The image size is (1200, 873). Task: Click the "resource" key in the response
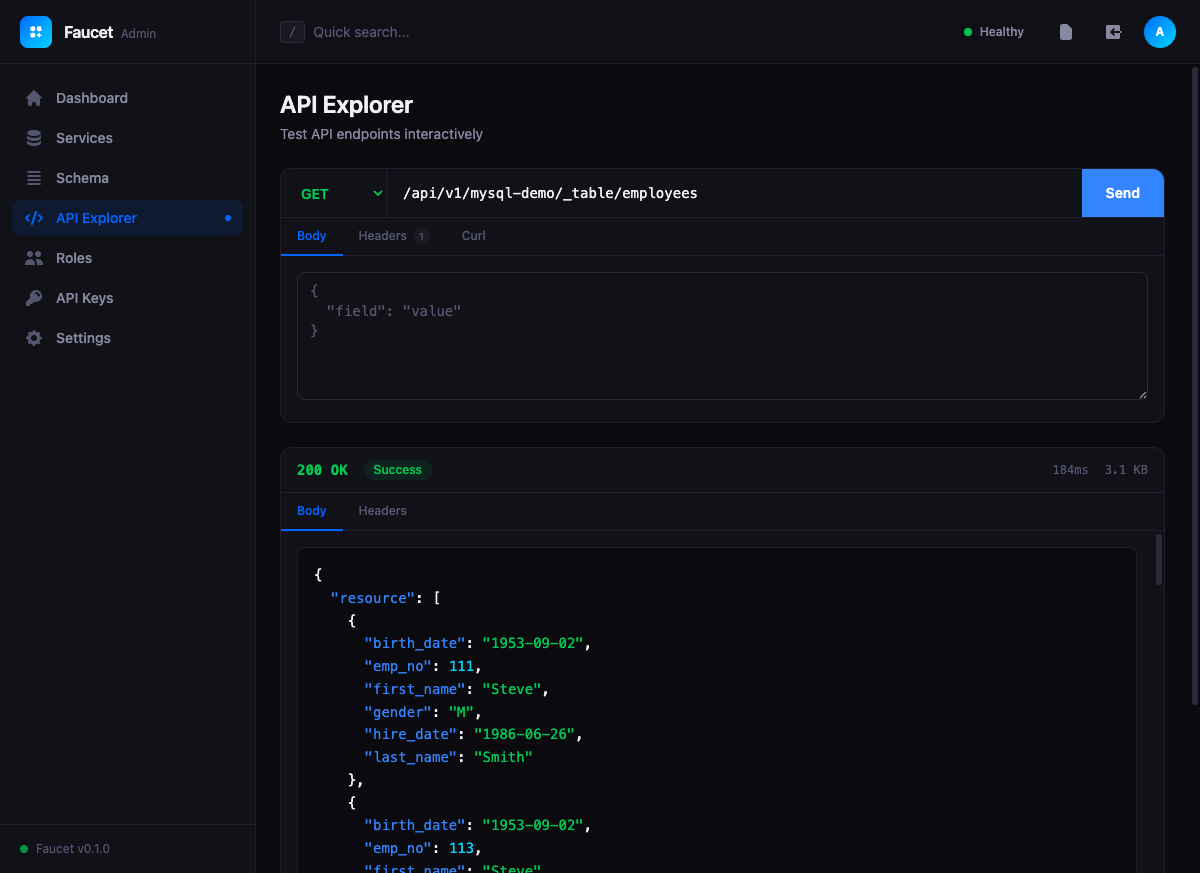click(373, 598)
